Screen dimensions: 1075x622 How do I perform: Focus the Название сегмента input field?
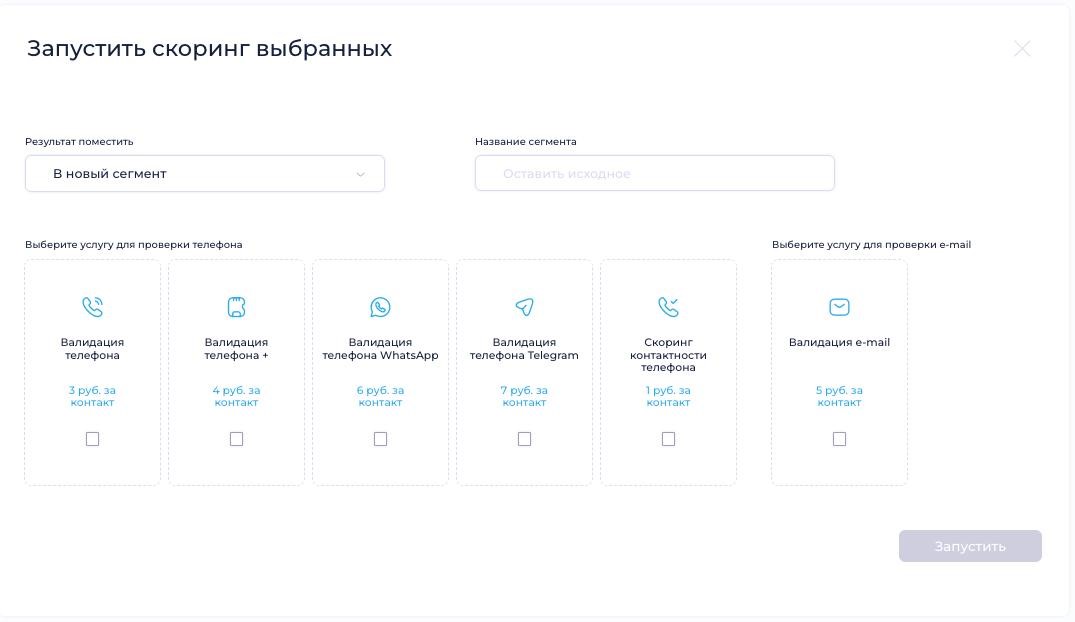point(655,174)
